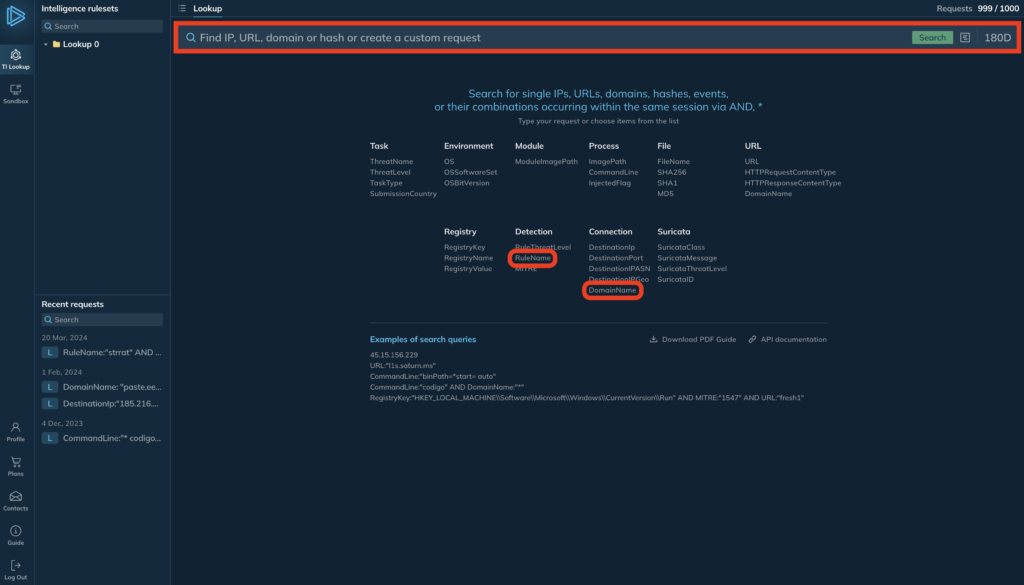Open the Guide info icon
Screen dimensions: 1024x585
pos(16,534)
